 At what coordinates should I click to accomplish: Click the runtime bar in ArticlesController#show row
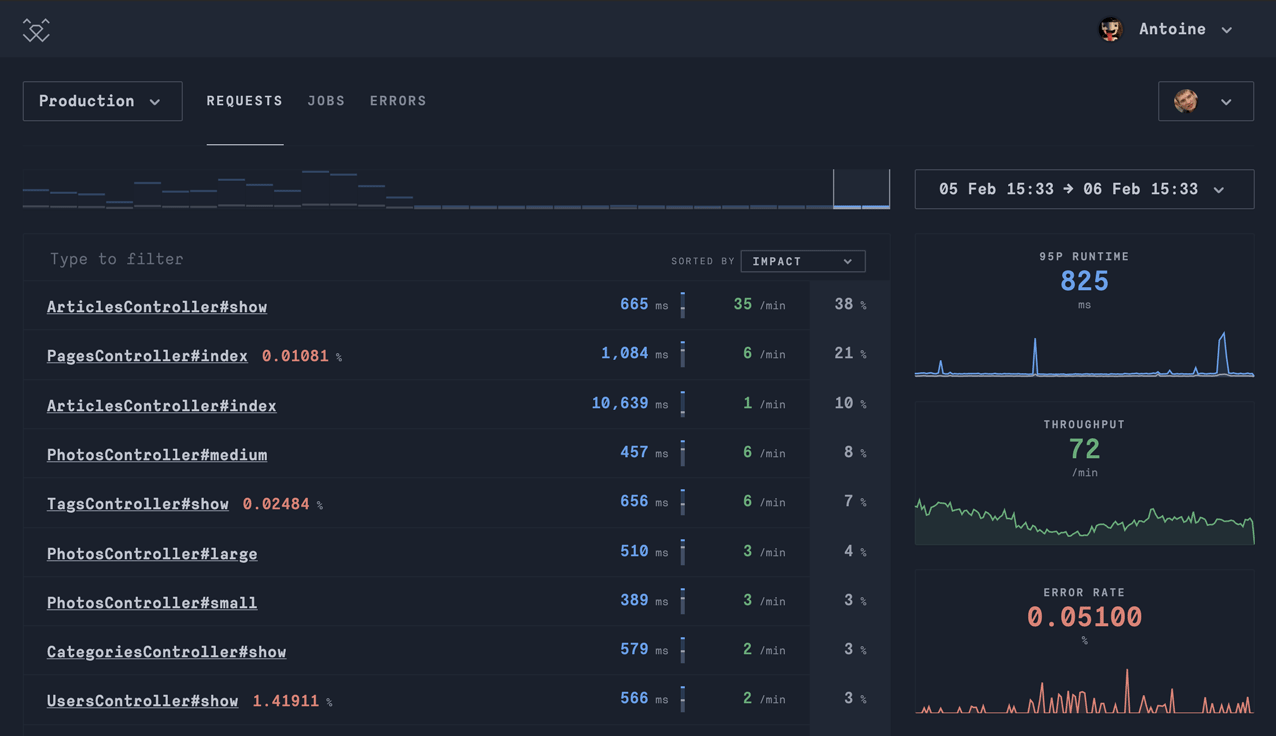coord(683,305)
